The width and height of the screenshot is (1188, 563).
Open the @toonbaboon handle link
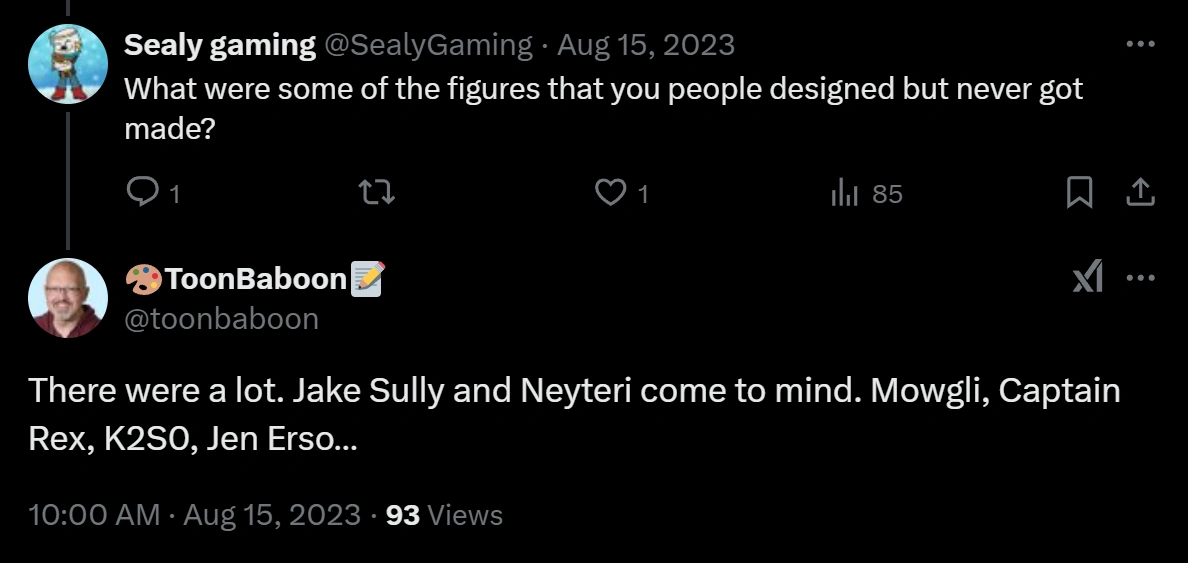pyautogui.click(x=222, y=318)
